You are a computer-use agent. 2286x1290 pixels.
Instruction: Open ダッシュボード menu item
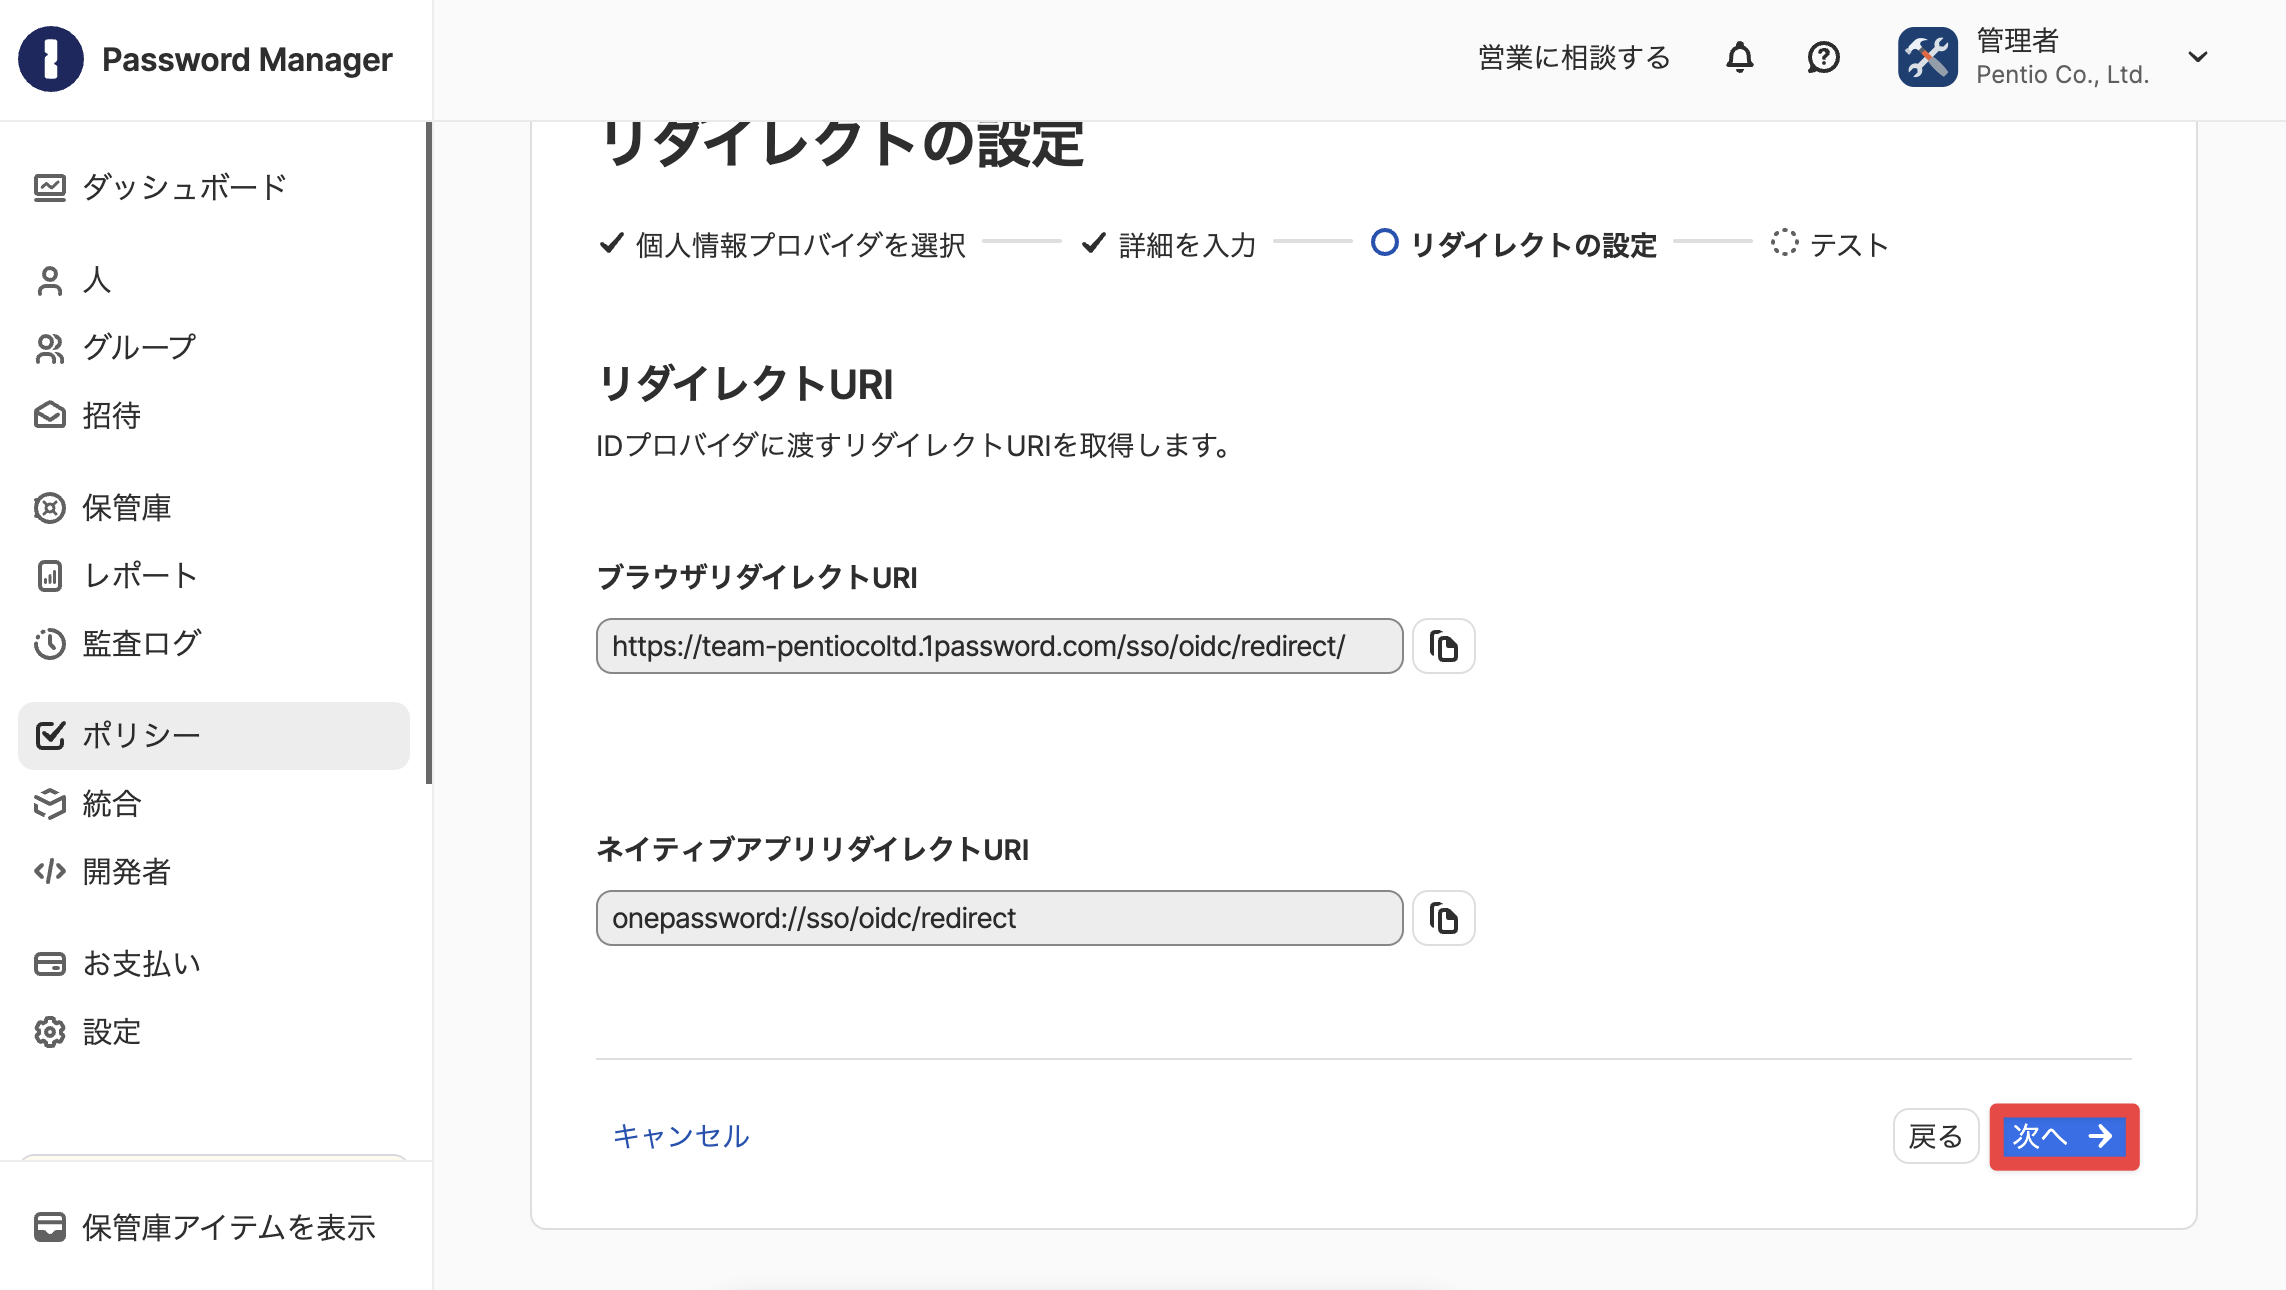(214, 188)
